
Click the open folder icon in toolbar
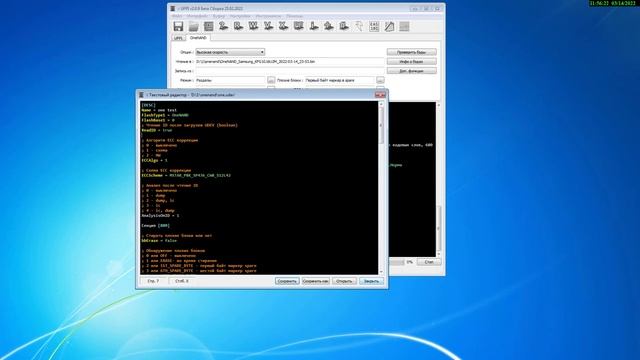pos(193,27)
